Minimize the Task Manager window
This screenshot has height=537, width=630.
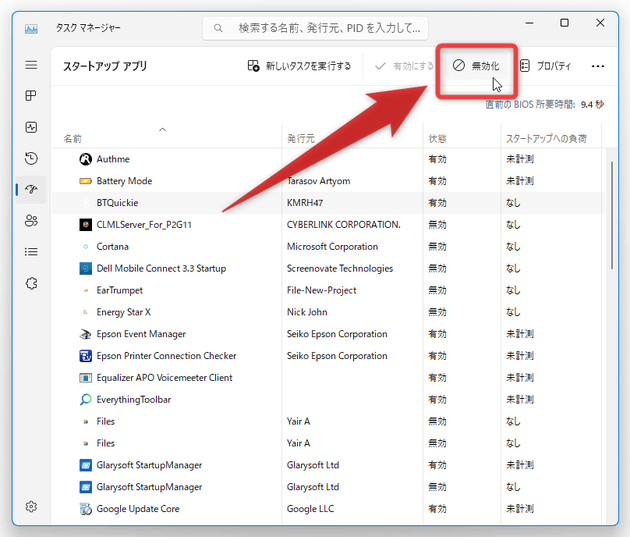coord(529,23)
